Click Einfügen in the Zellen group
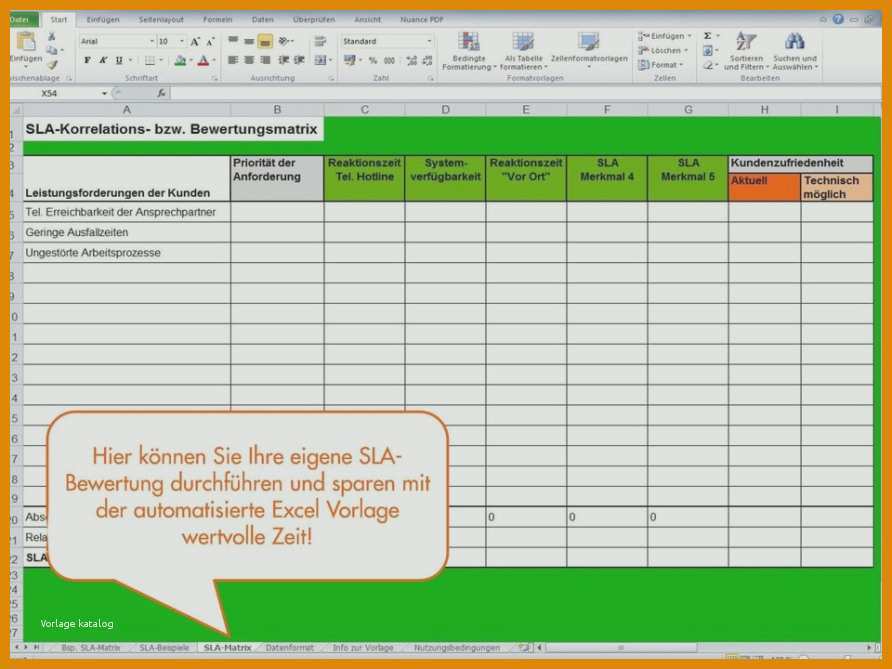The width and height of the screenshot is (892, 669). (664, 36)
